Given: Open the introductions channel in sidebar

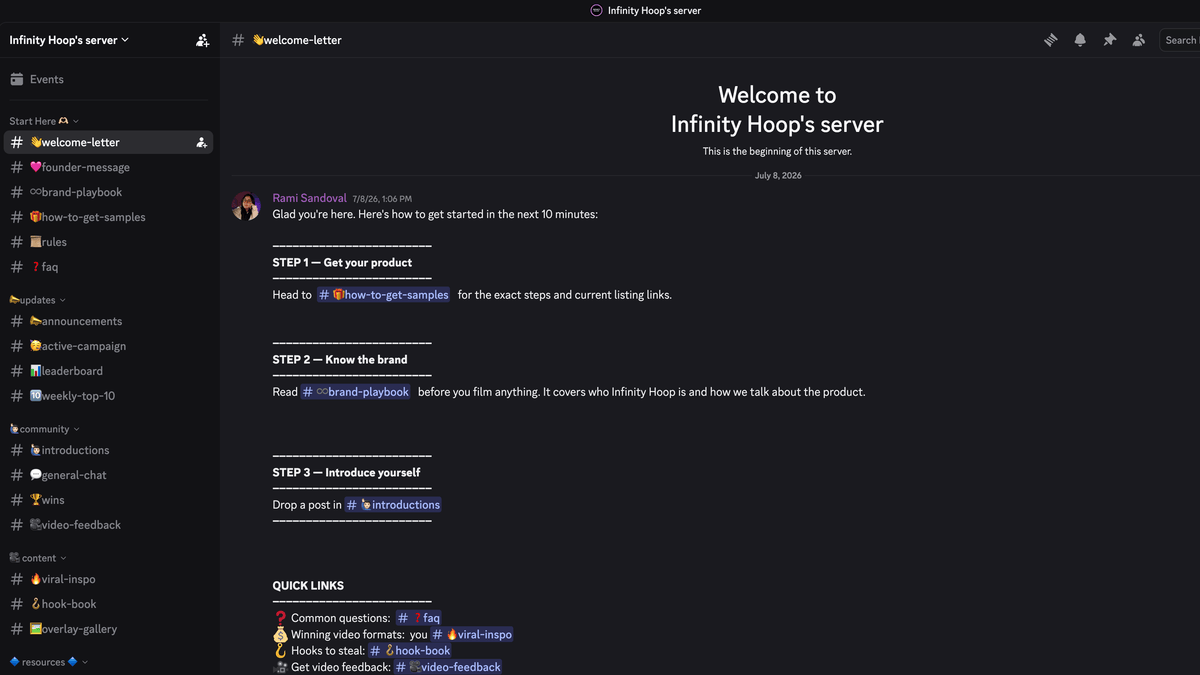Looking at the screenshot, I should [x=108, y=450].
